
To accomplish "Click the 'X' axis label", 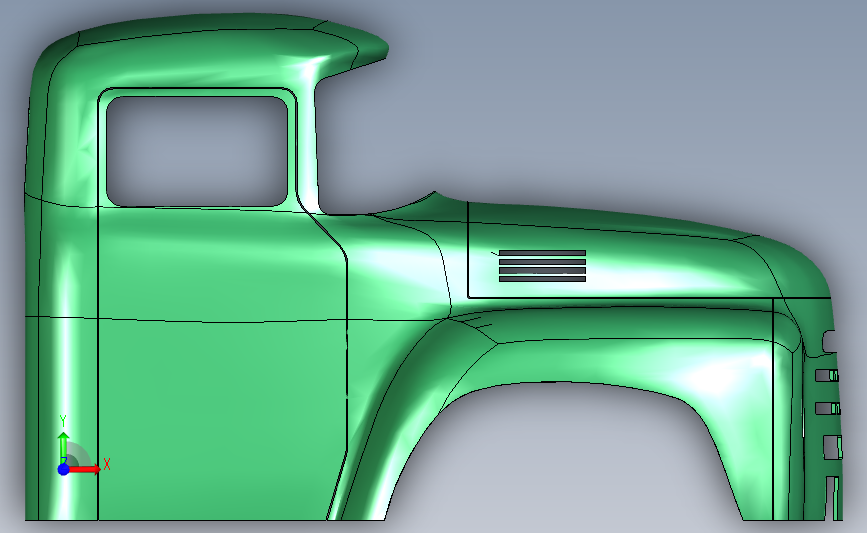I will point(107,464).
